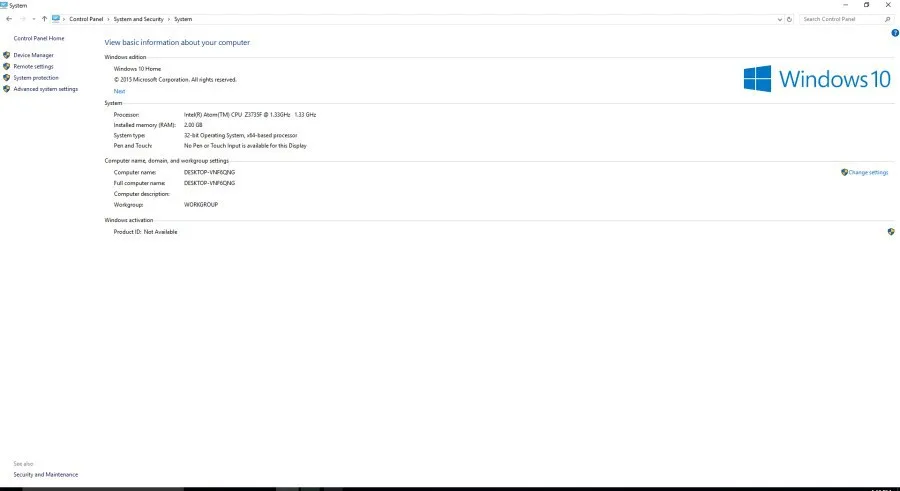
Task: Open Help via the blue question mark
Action: point(895,33)
